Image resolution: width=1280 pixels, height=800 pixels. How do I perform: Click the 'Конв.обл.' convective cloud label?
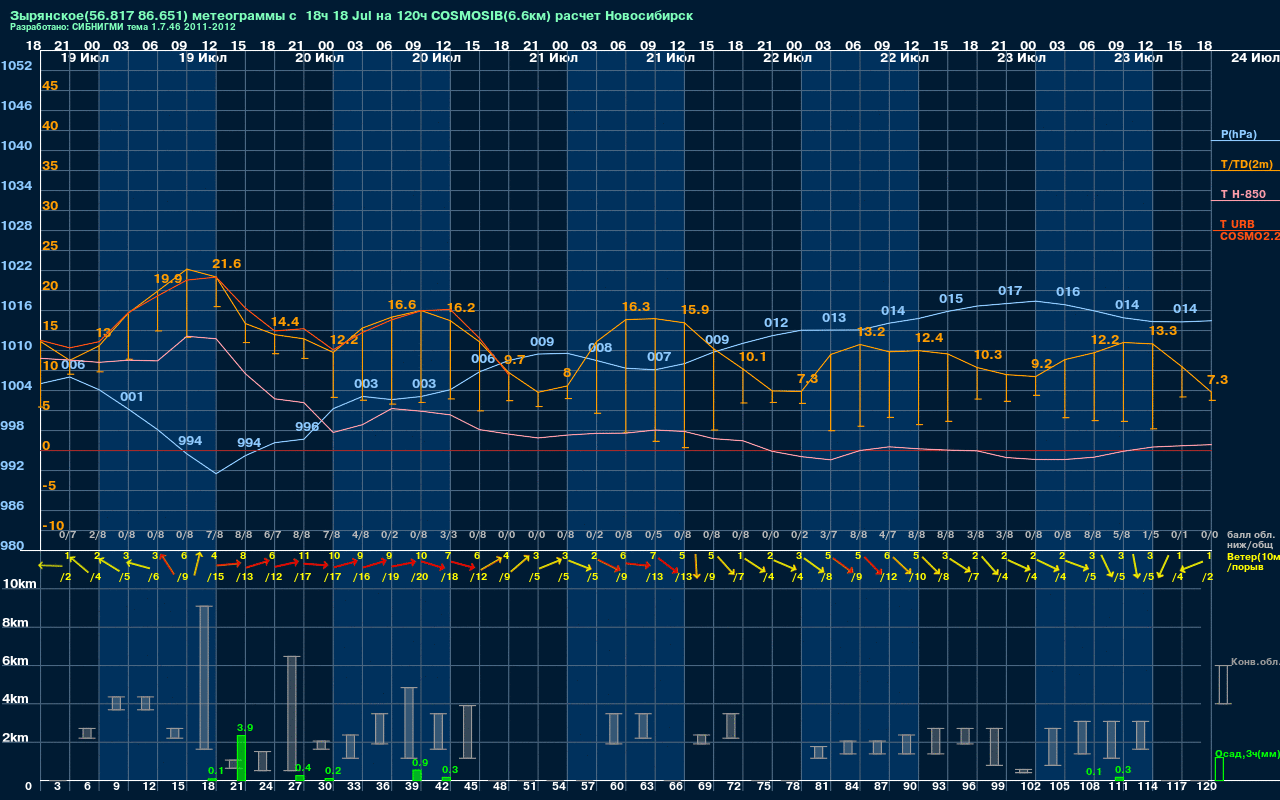coord(1255,662)
